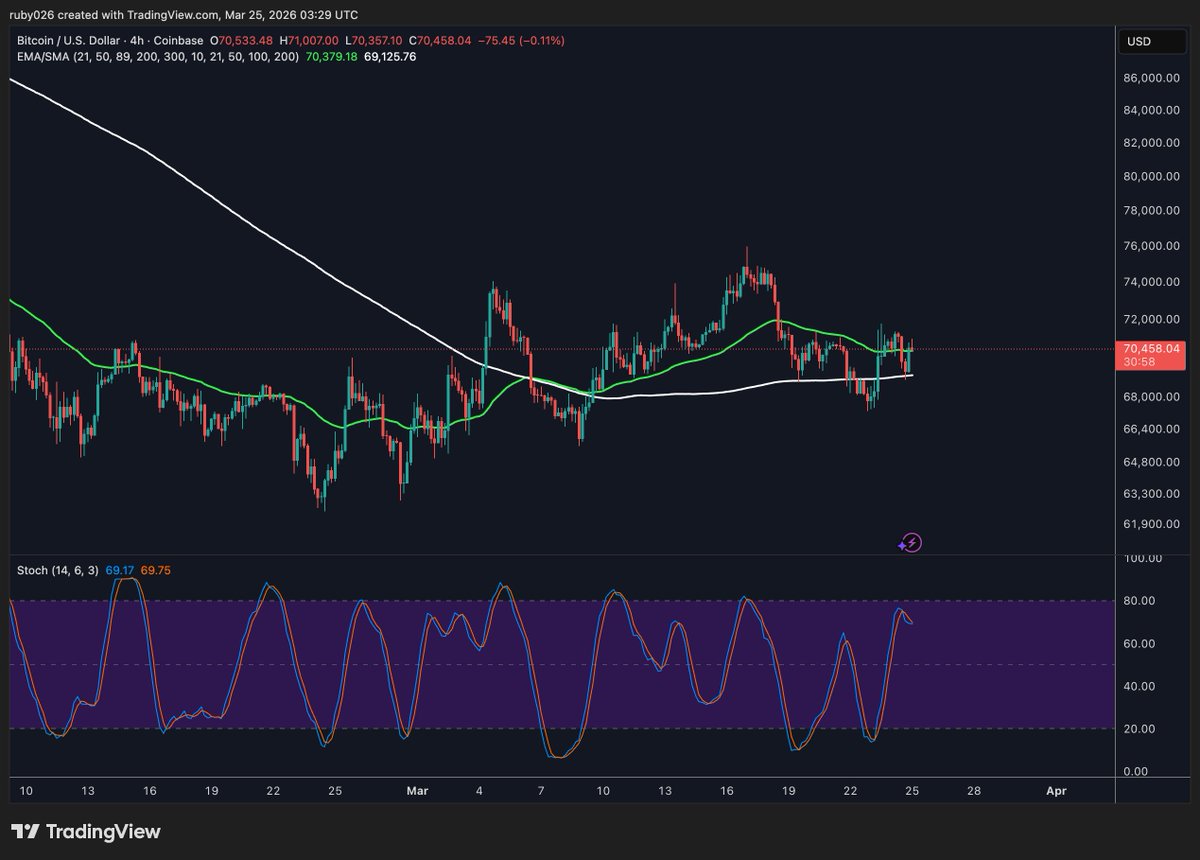Click the Mar label on time axis
Image resolution: width=1200 pixels, height=860 pixels.
417,790
